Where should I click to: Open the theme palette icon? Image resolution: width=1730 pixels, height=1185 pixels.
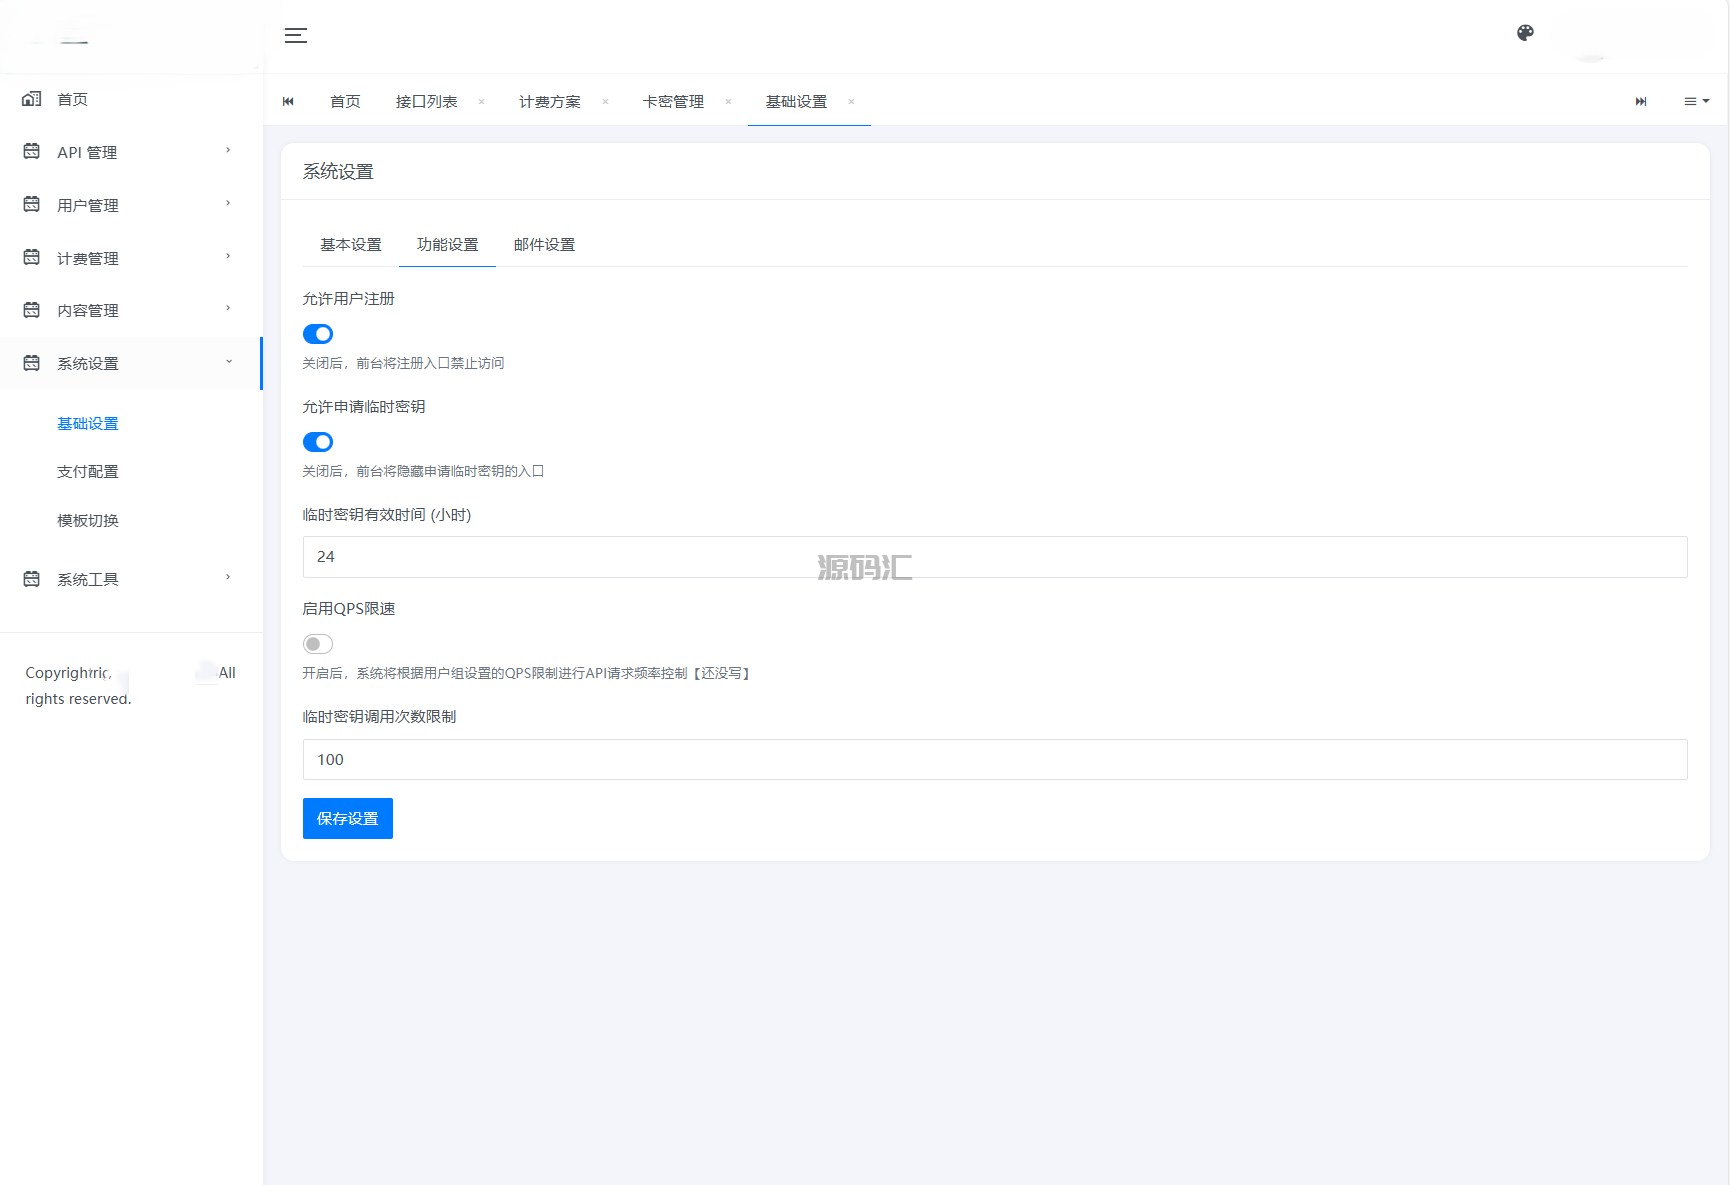pos(1525,33)
